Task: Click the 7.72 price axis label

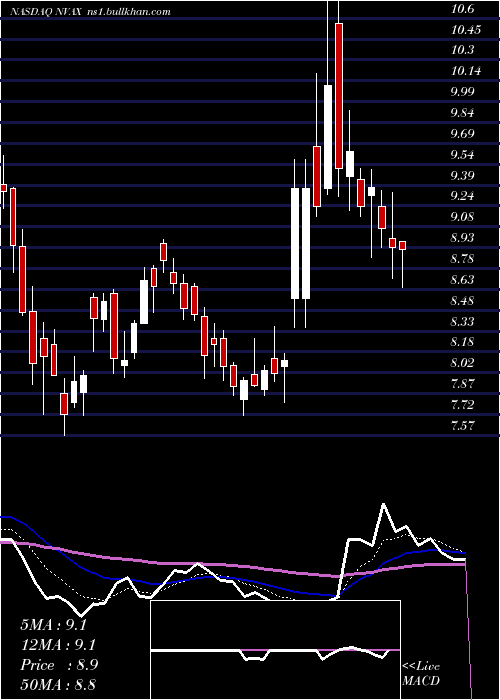Action: tap(463, 405)
